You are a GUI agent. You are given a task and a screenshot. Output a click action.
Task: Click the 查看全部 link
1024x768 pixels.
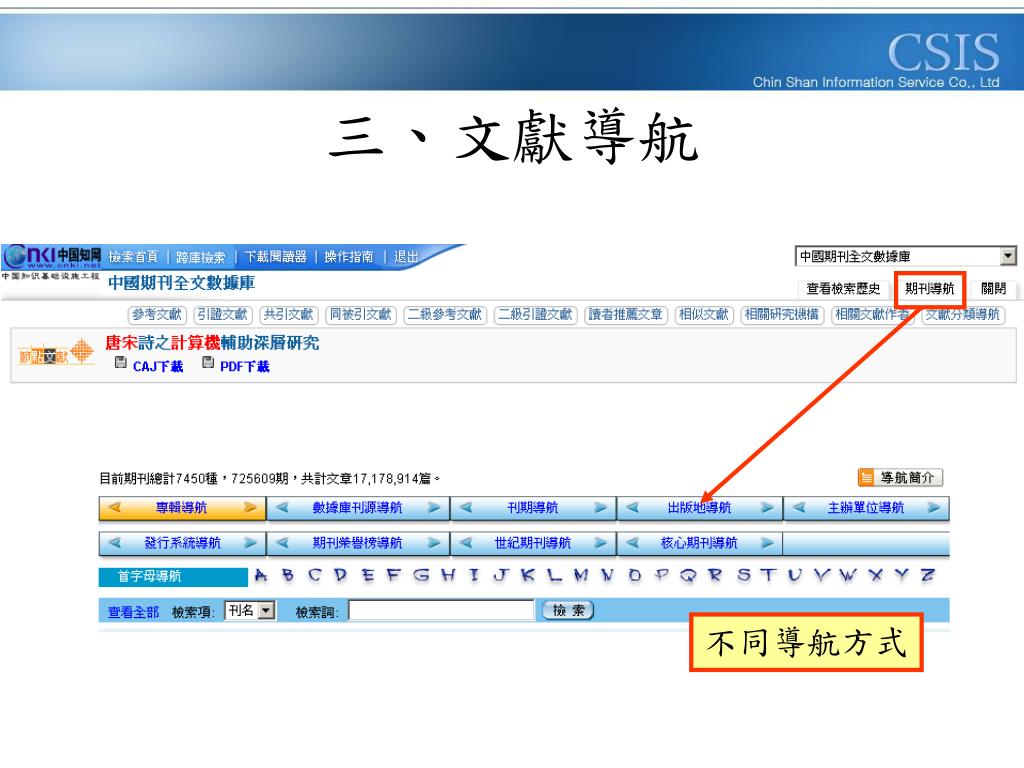point(133,612)
